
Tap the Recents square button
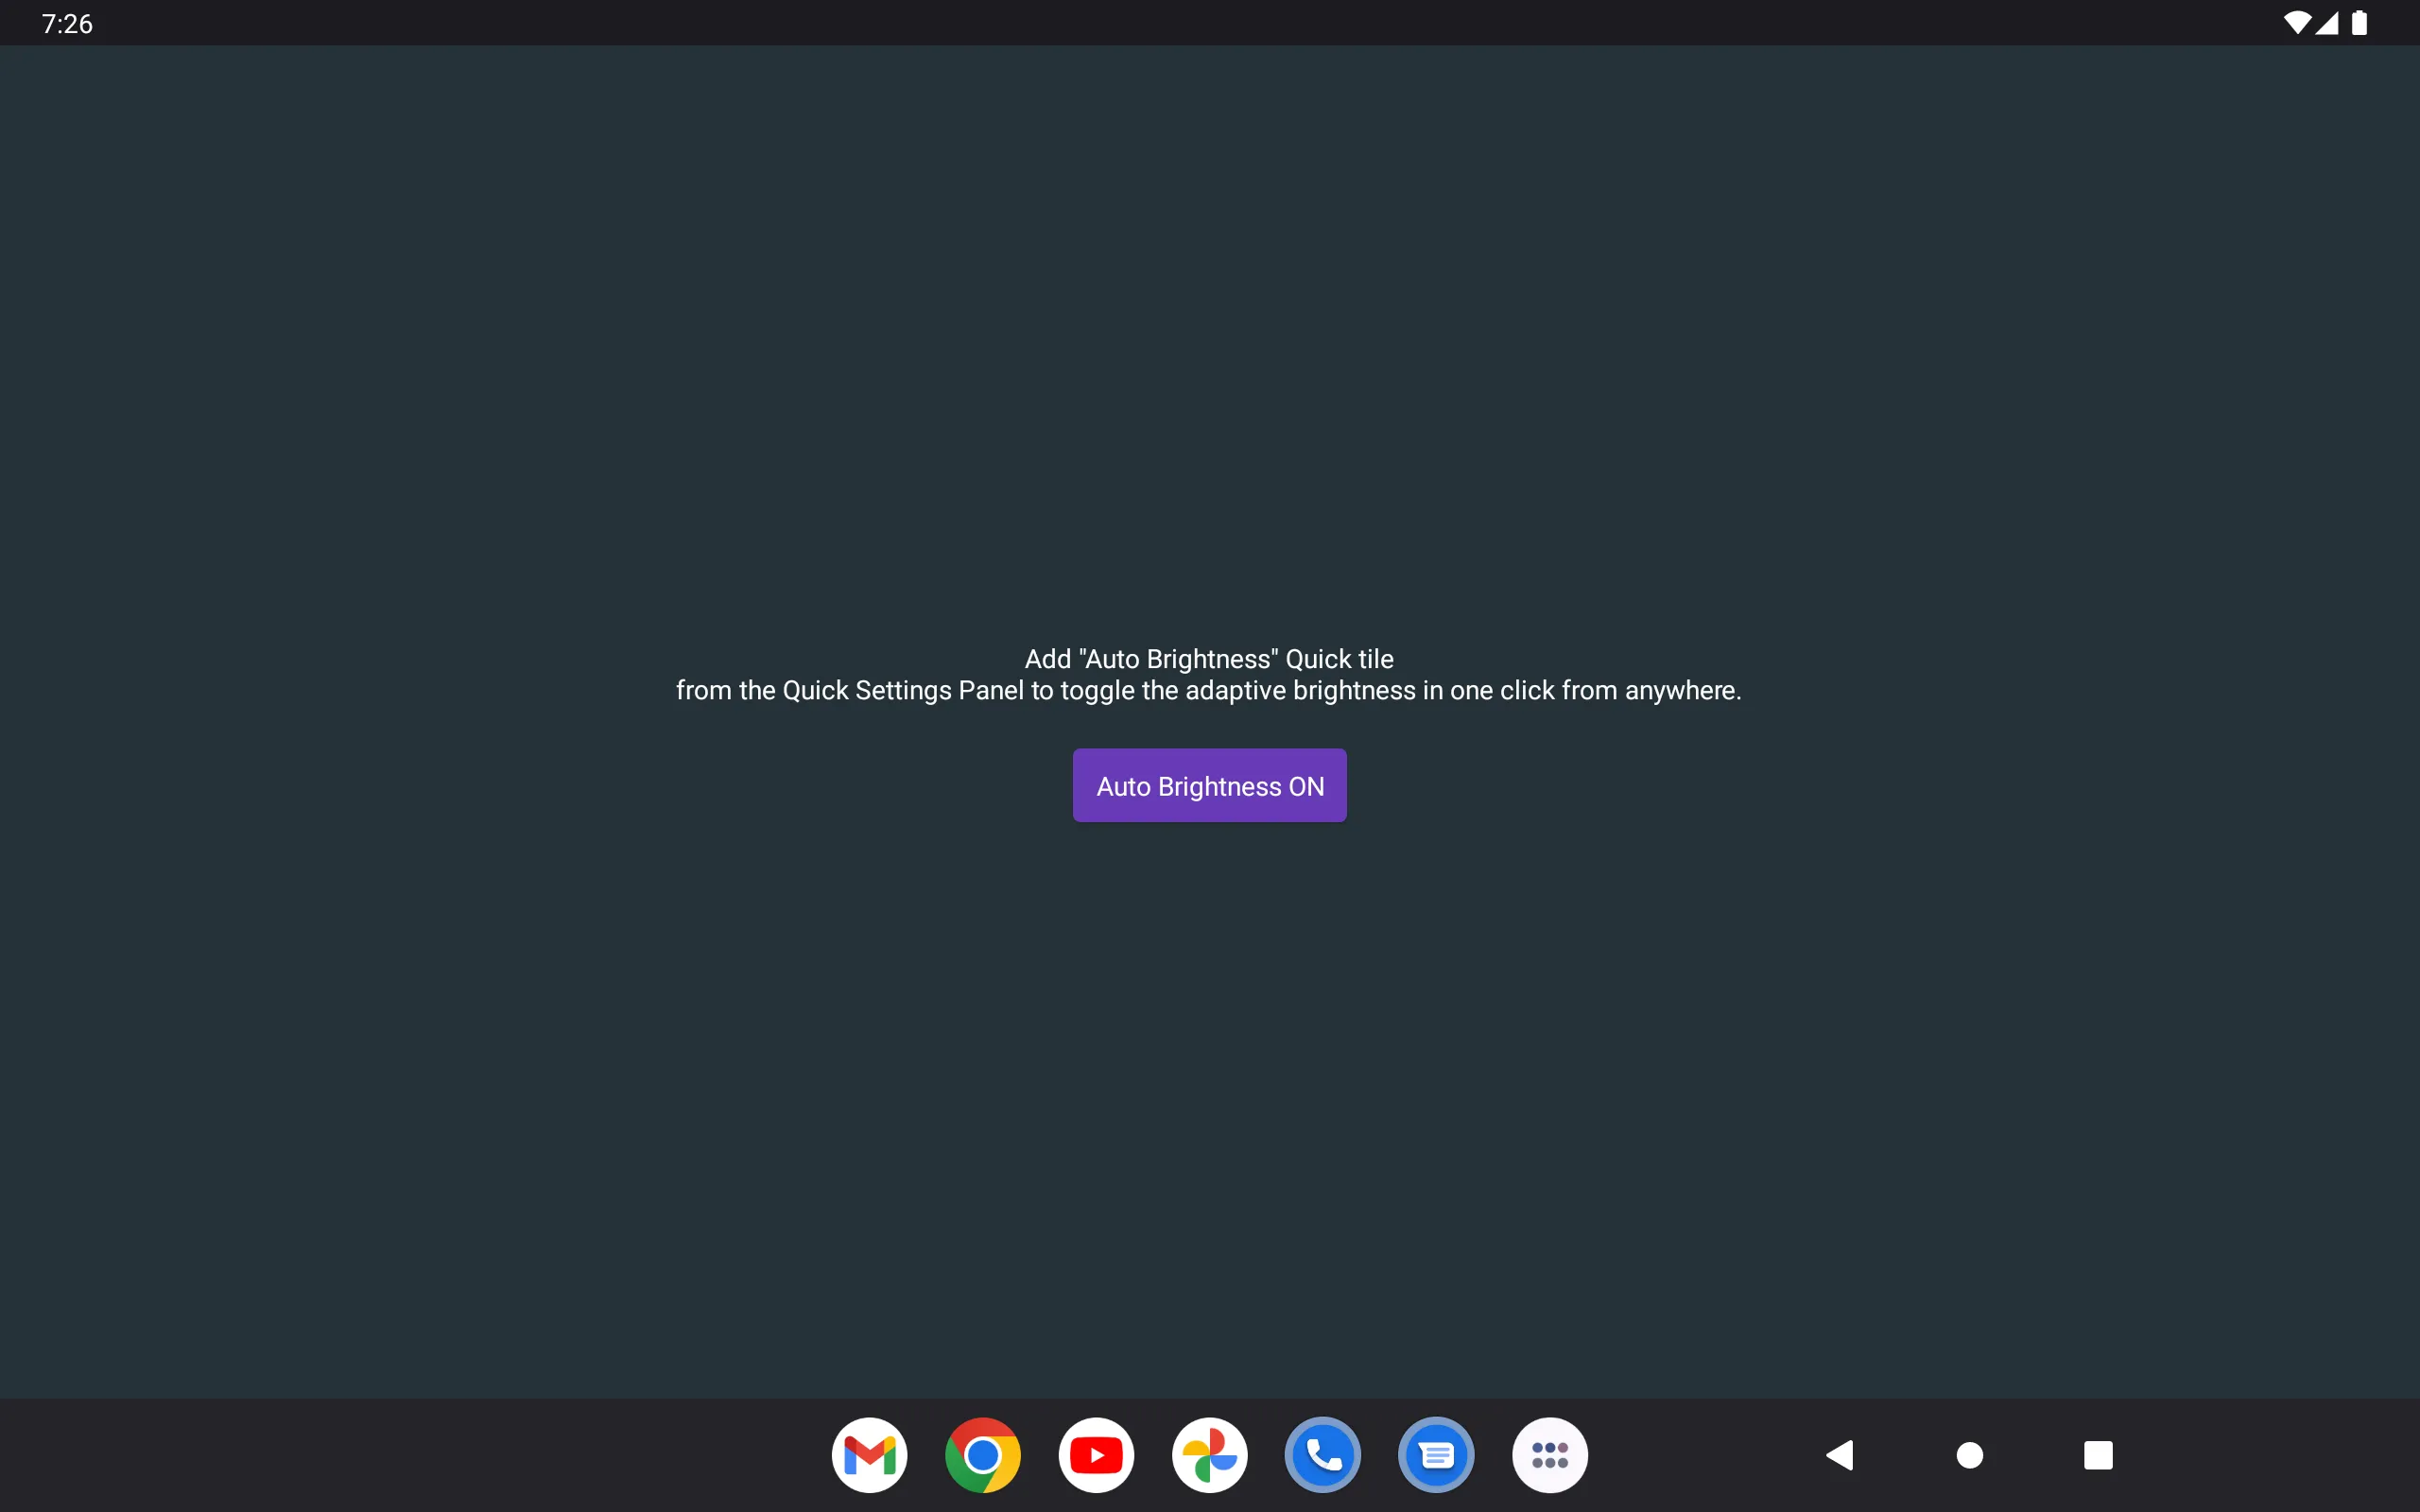[x=2098, y=1455]
